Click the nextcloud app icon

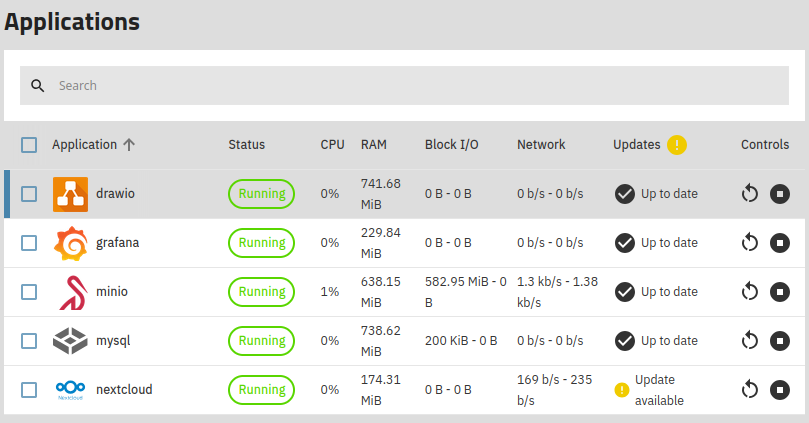click(x=70, y=389)
